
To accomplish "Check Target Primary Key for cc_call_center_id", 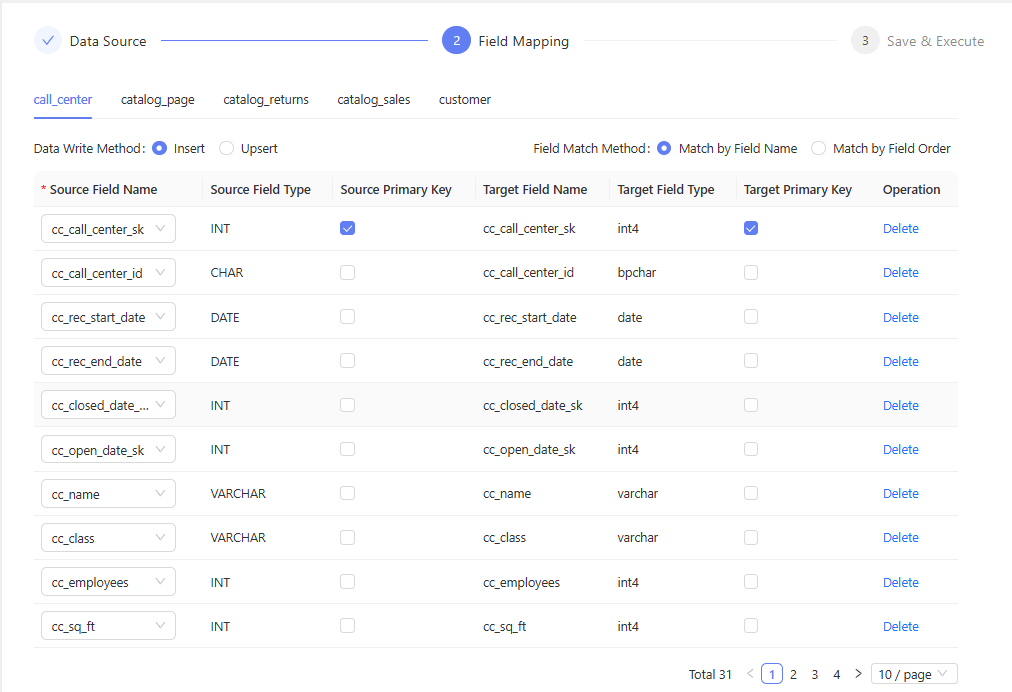I will pos(751,272).
